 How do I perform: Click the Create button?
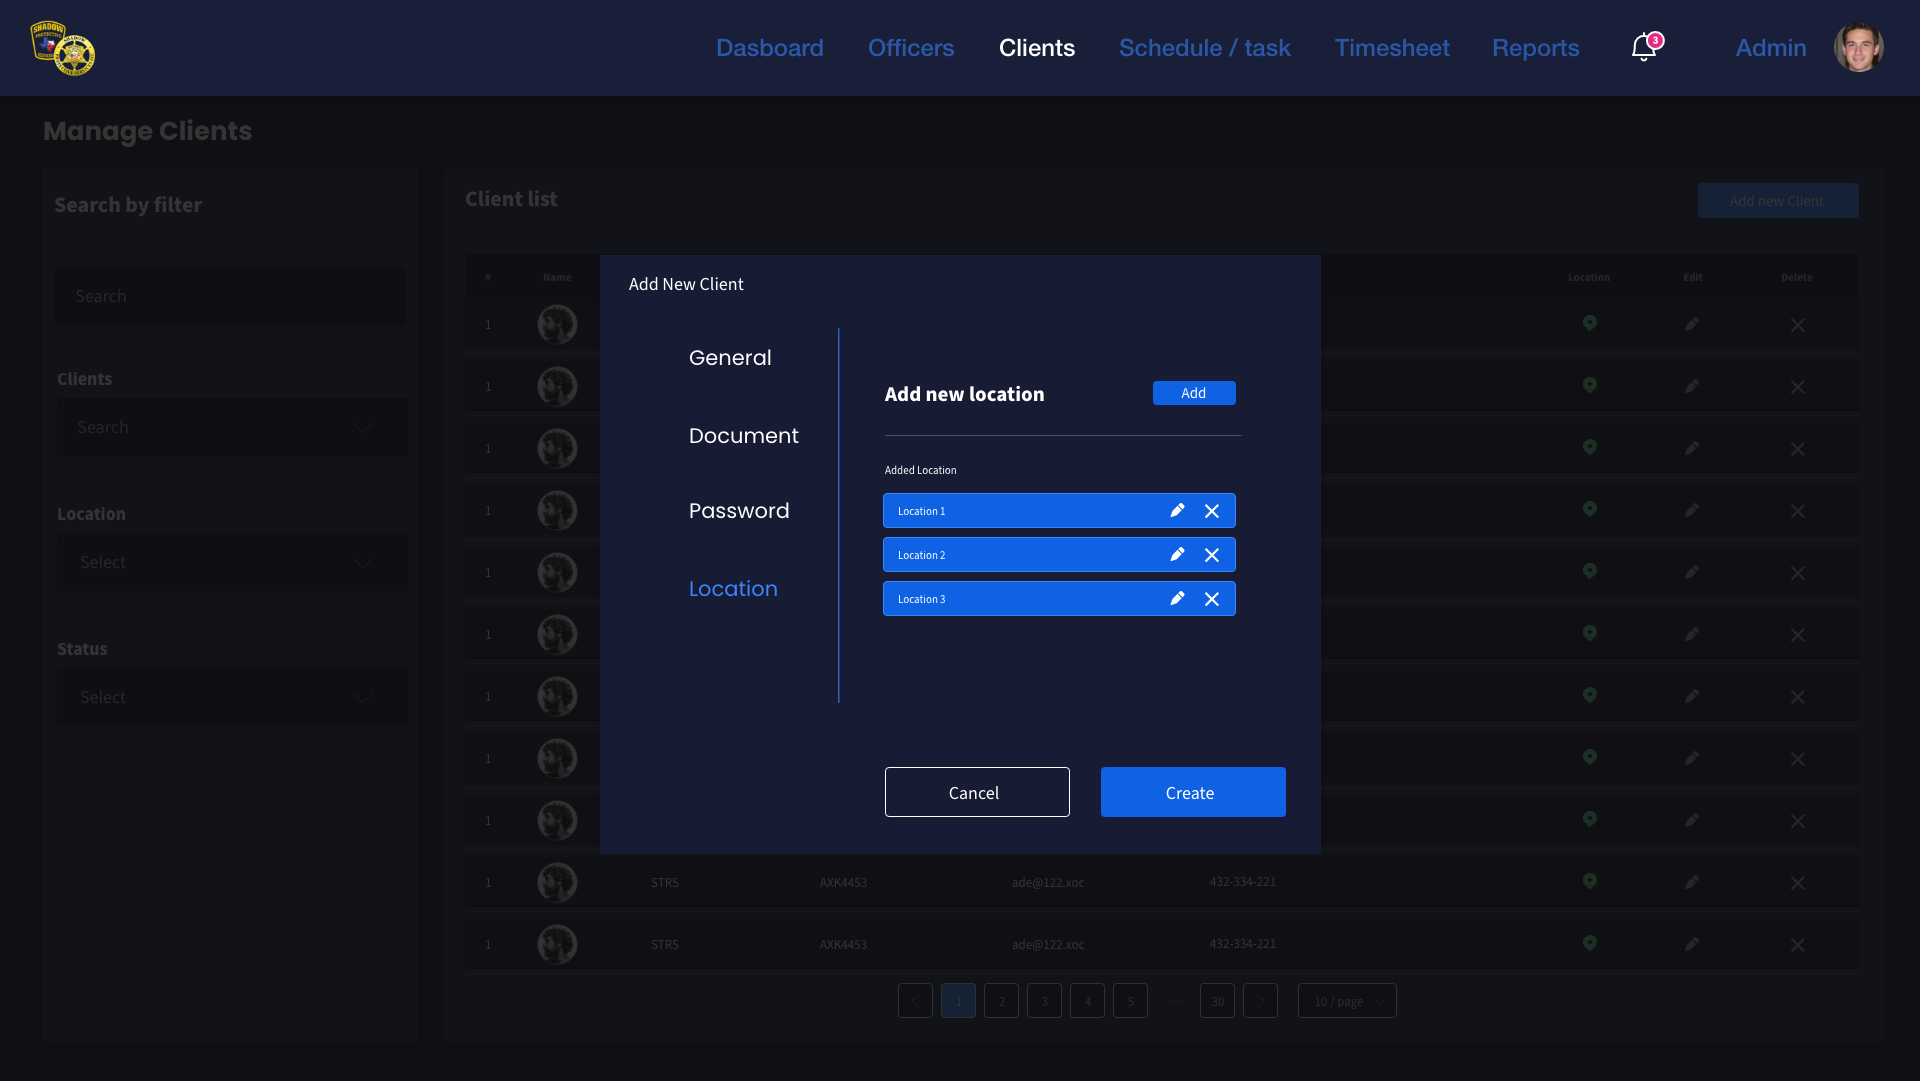click(x=1192, y=792)
